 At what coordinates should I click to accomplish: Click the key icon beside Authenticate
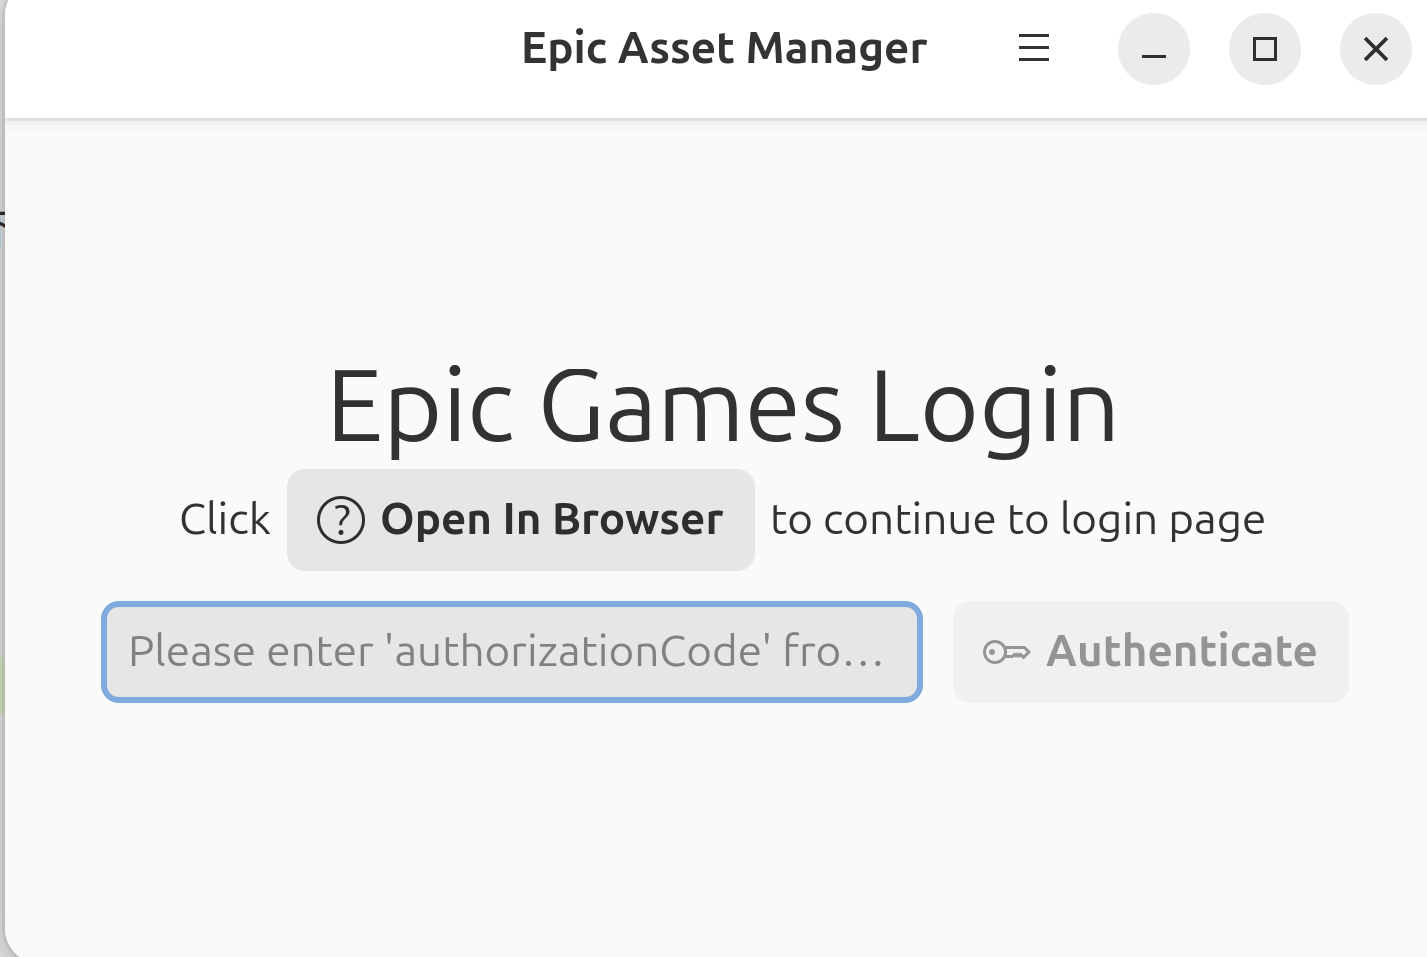pyautogui.click(x=1006, y=652)
